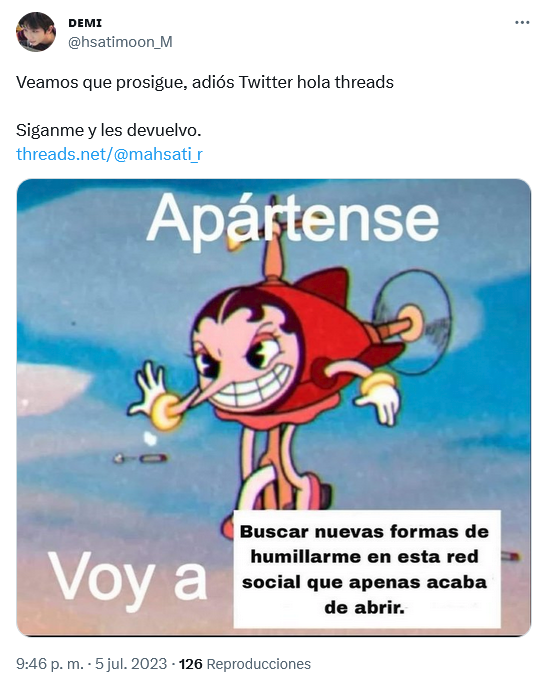Select the 5 jul. 2023 date
The height and width of the screenshot is (684, 548).
[x=131, y=663]
